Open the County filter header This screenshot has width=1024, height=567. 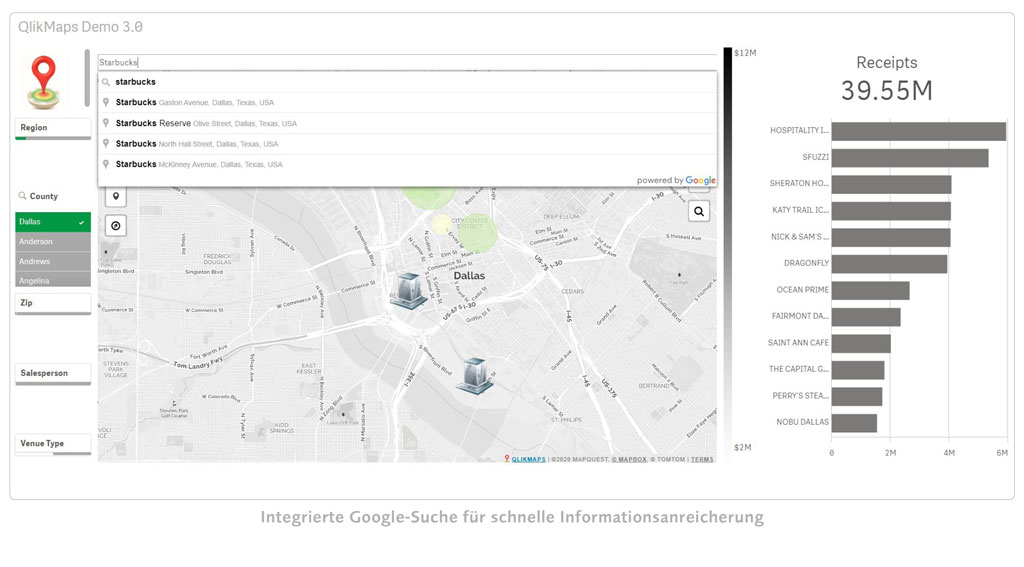44,196
